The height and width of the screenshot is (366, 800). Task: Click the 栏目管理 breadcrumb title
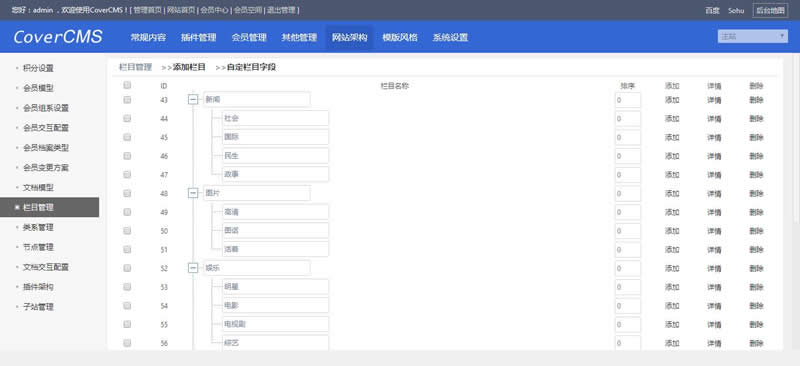[136, 67]
